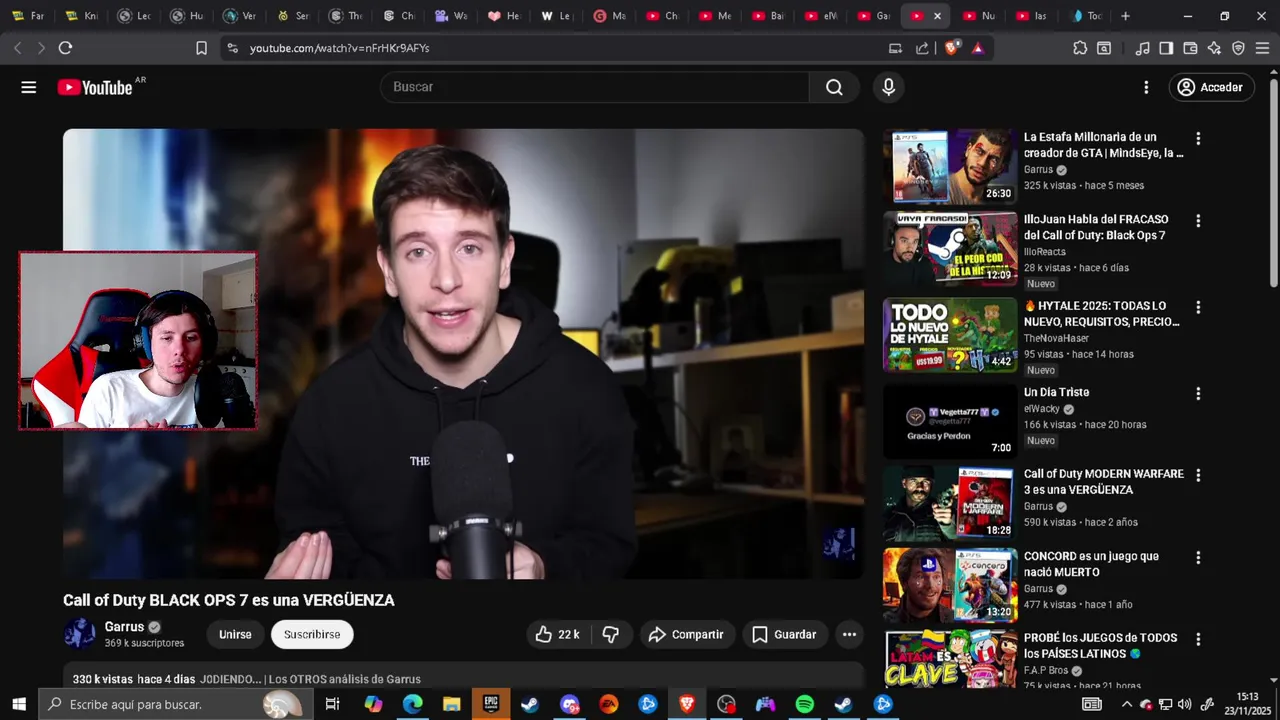Screen dimensions: 1280x720
Task: Close the active YouTube tab
Action: [937, 16]
